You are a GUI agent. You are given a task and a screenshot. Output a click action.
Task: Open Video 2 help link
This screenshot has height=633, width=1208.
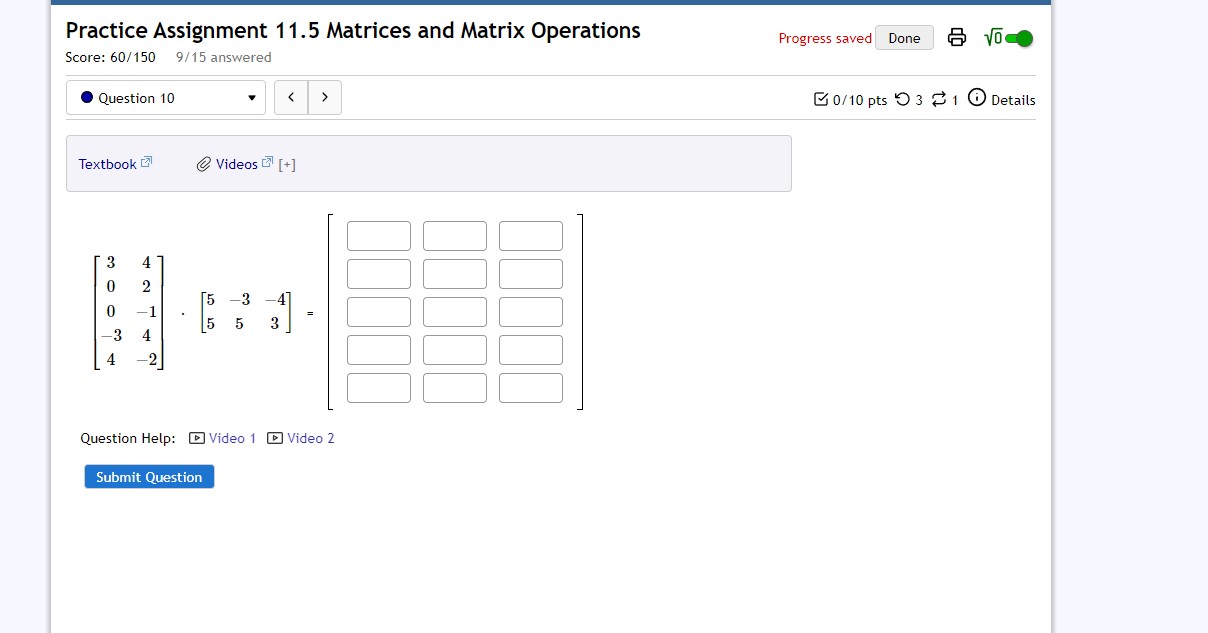pyautogui.click(x=309, y=438)
